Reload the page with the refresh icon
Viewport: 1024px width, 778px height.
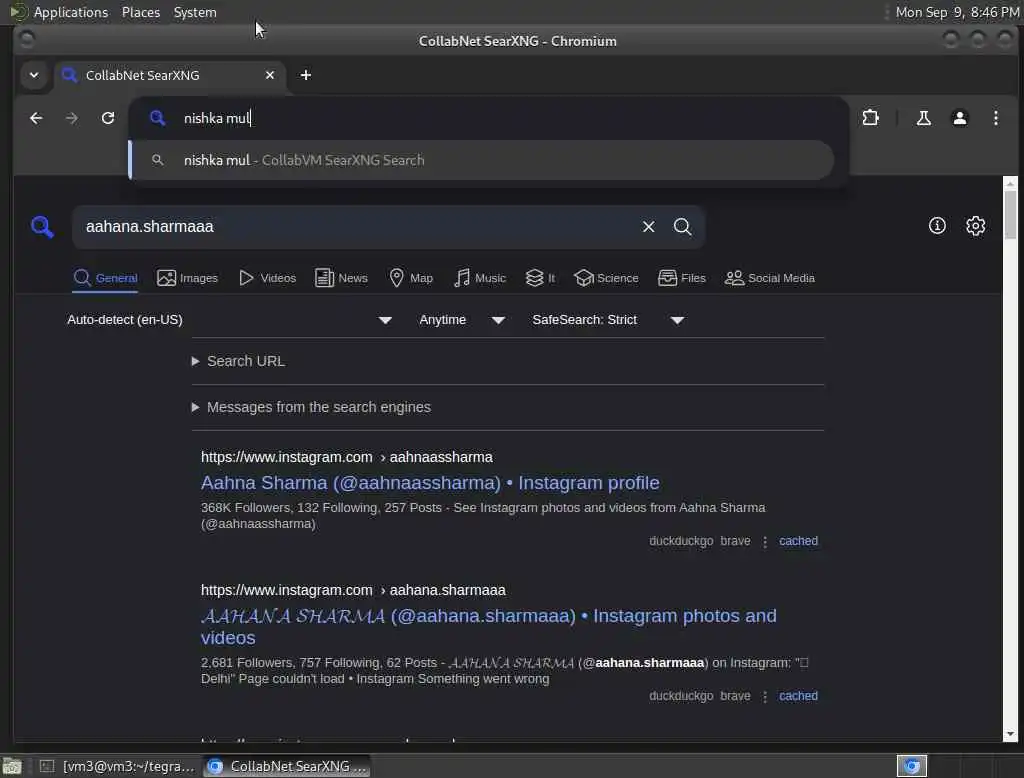[x=108, y=118]
